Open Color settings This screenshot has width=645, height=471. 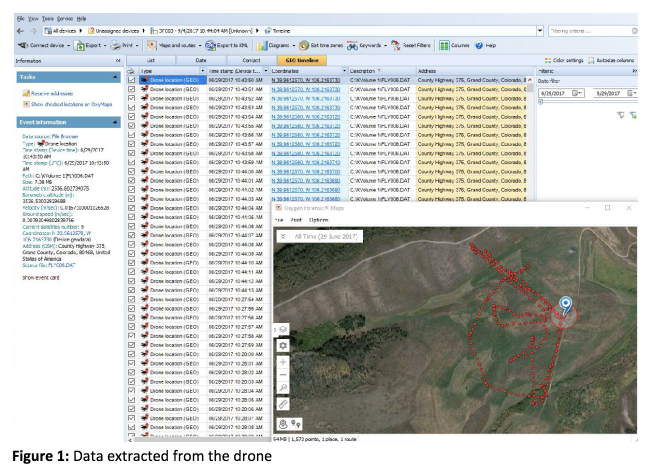(x=564, y=60)
